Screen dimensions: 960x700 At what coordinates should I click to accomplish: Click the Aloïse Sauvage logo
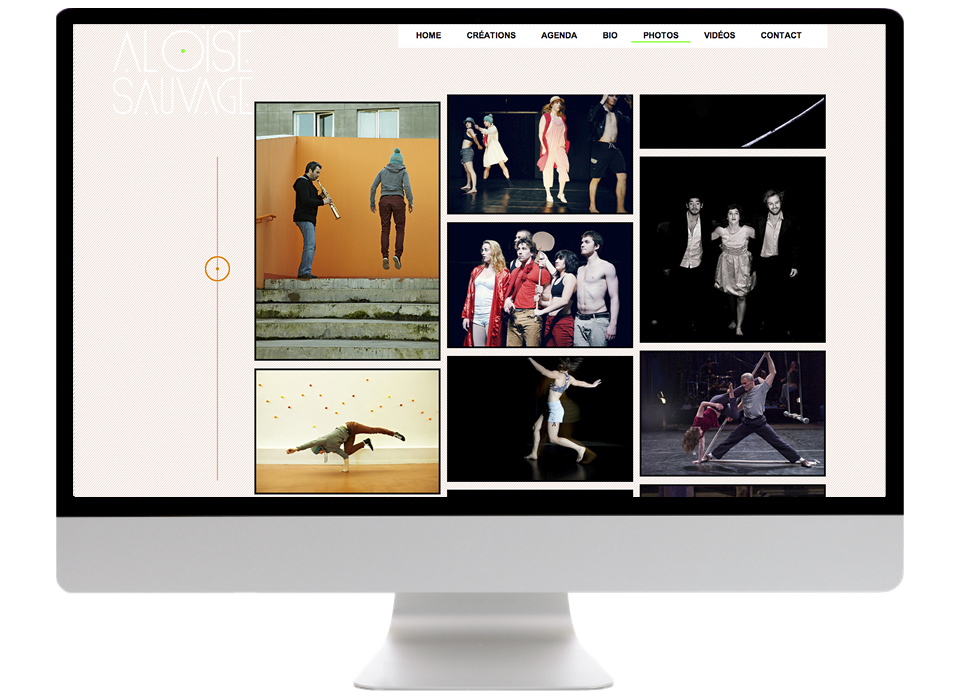coord(182,72)
